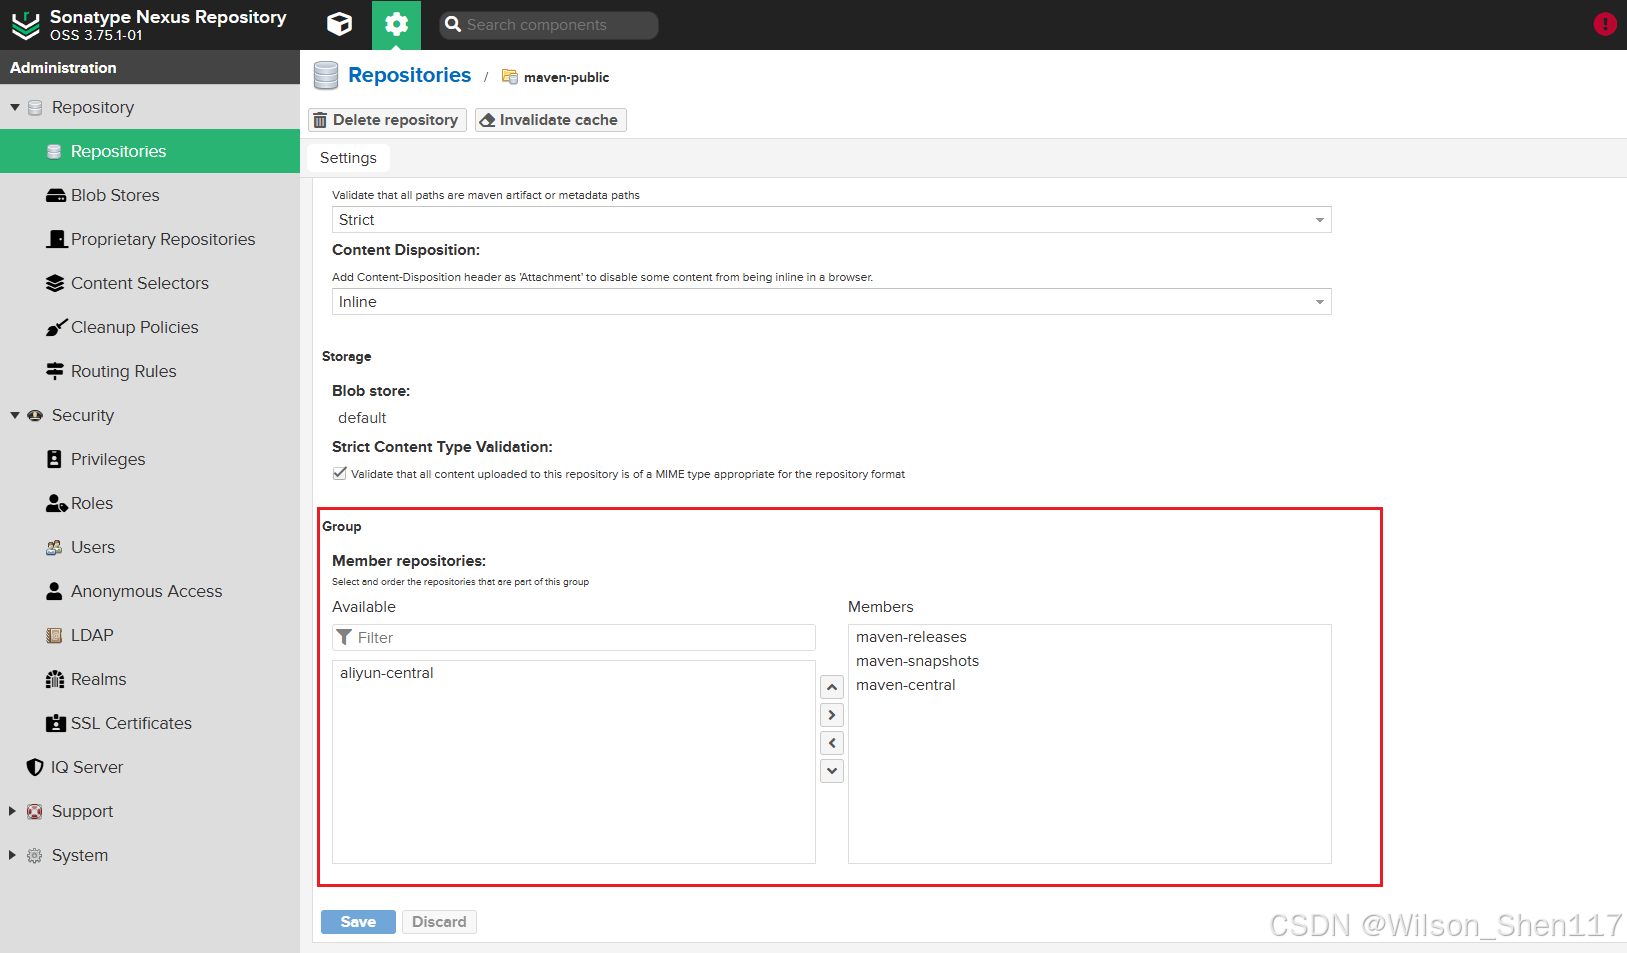
Task: Switch to the Settings tab
Action: coord(348,158)
